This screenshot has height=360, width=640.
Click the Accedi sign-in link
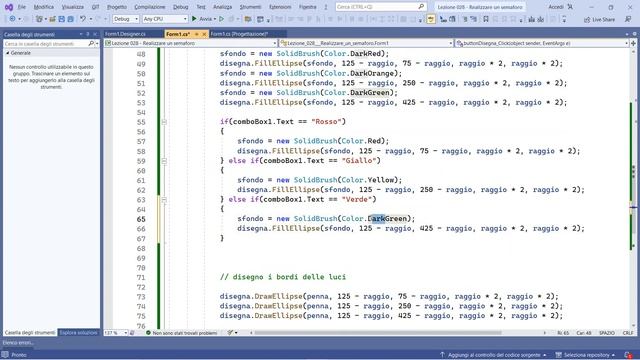tap(556, 7)
